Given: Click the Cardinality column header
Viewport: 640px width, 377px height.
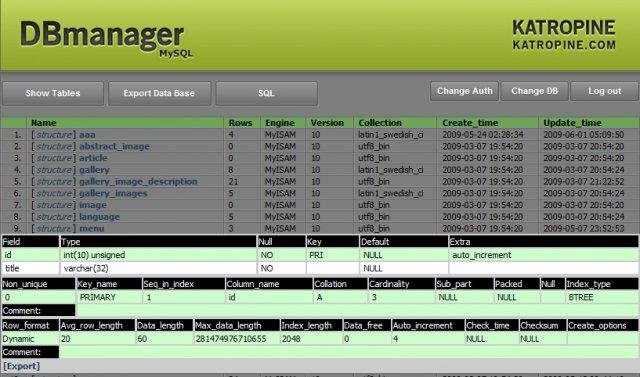Looking at the screenshot, I should pos(401,284).
